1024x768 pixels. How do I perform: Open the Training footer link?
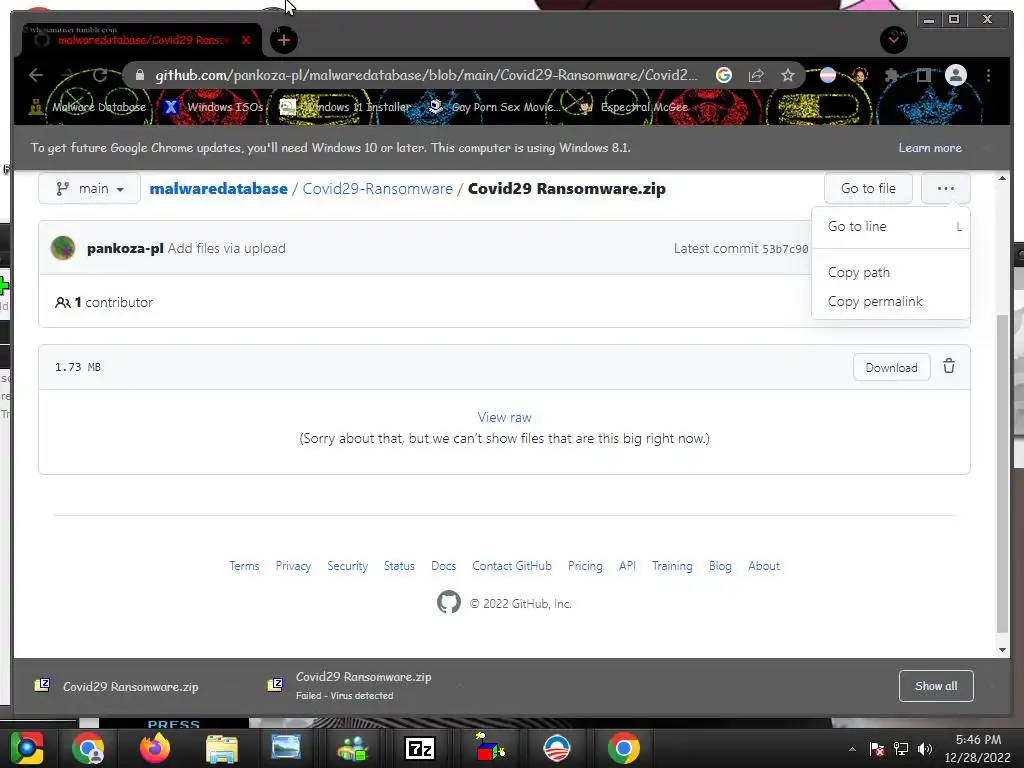click(x=672, y=566)
